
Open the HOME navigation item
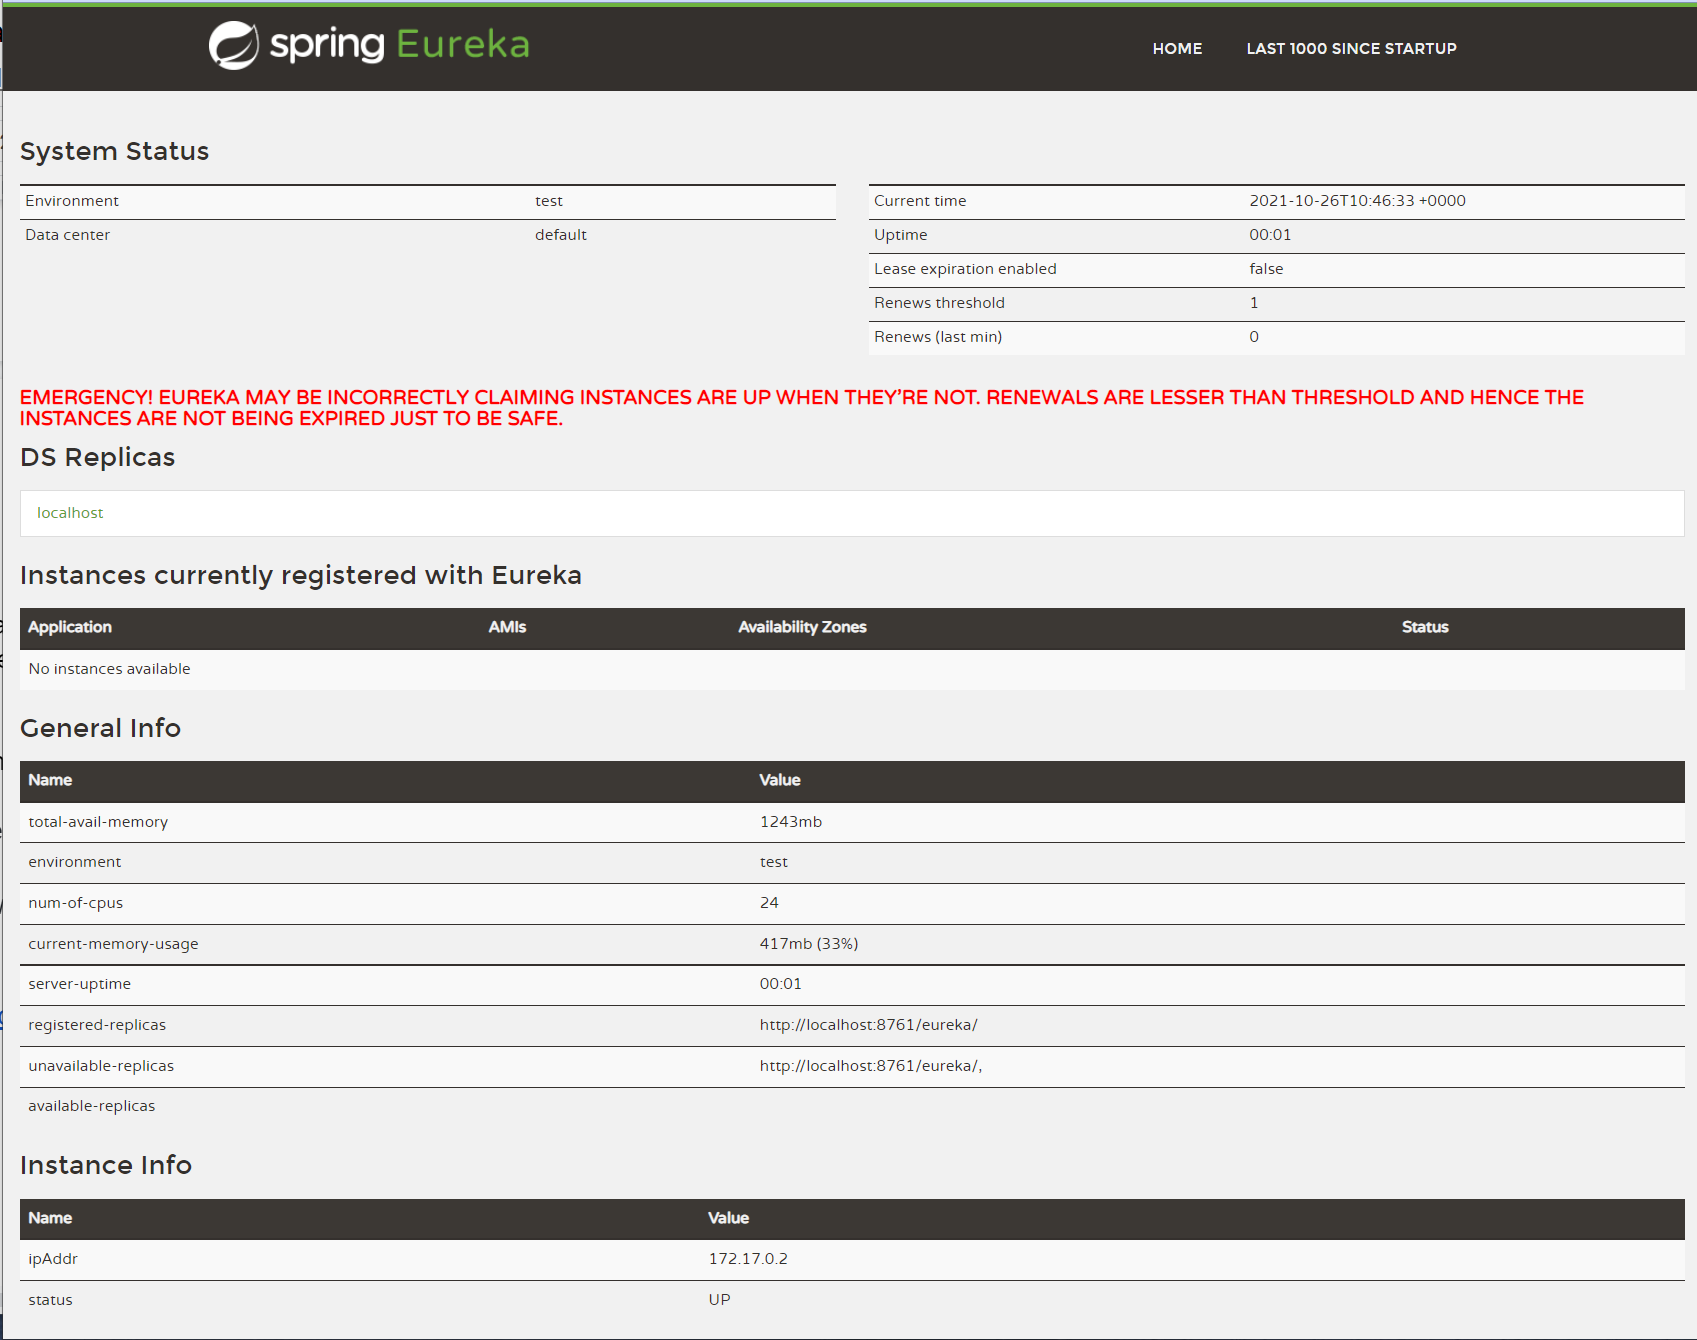pos(1177,49)
